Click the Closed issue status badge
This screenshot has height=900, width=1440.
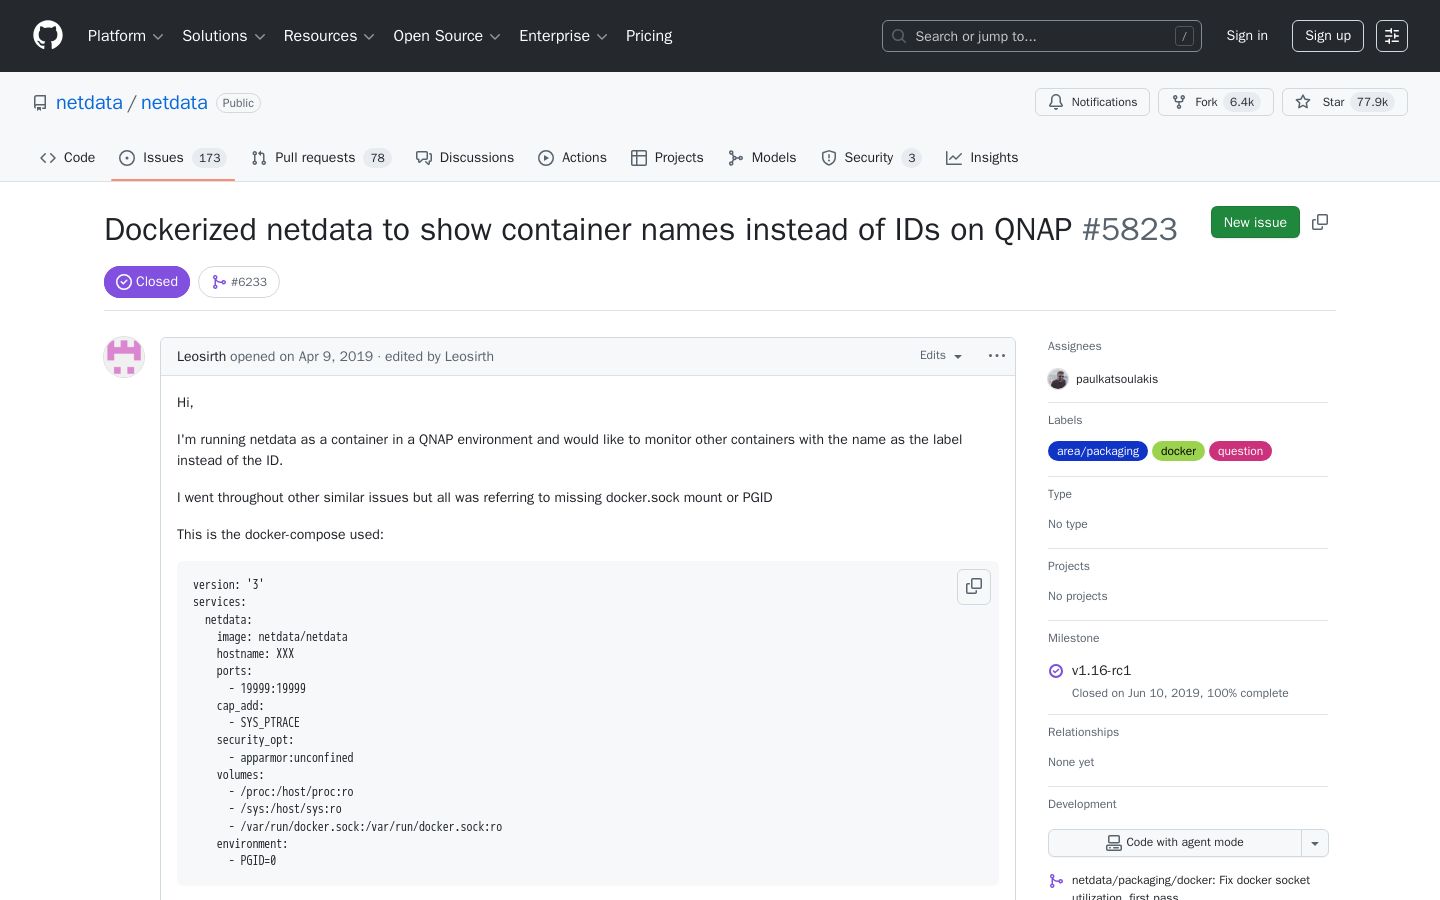point(147,282)
